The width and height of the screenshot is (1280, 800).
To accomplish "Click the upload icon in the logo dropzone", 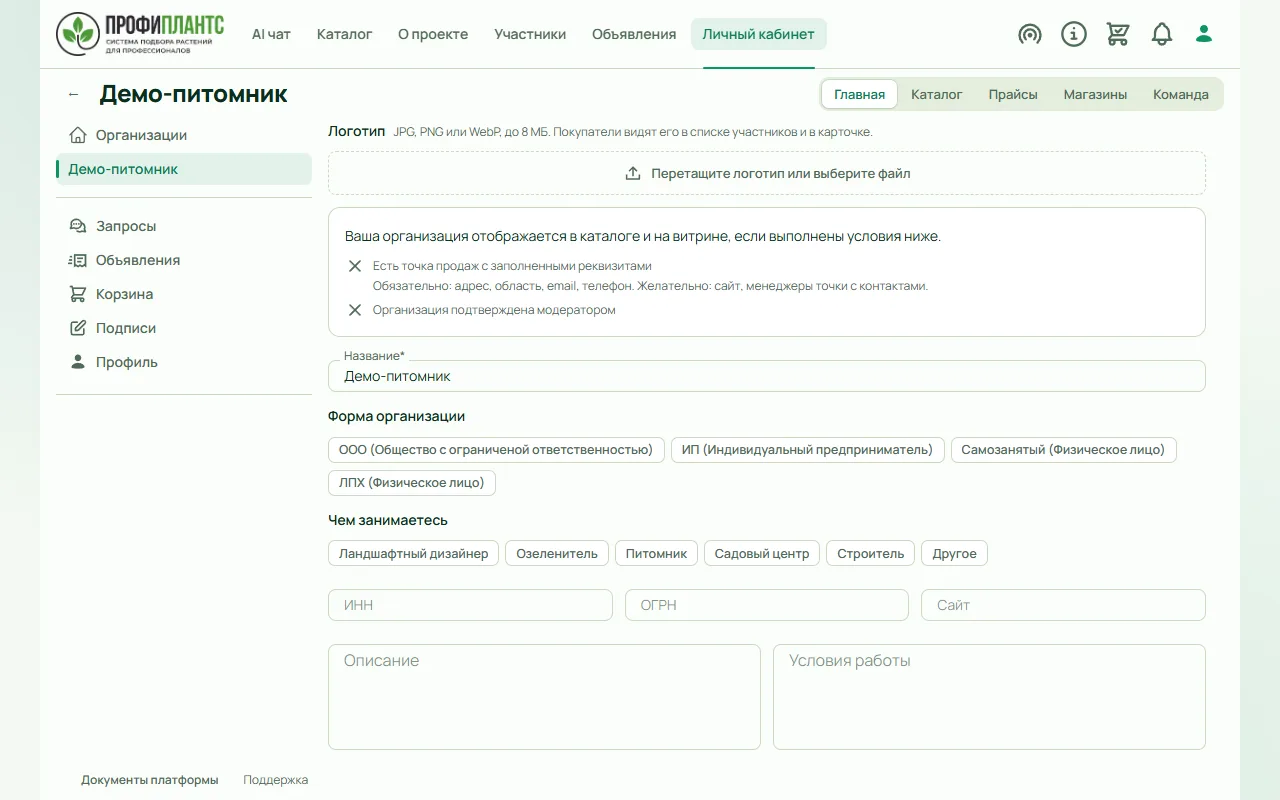I will (x=633, y=173).
